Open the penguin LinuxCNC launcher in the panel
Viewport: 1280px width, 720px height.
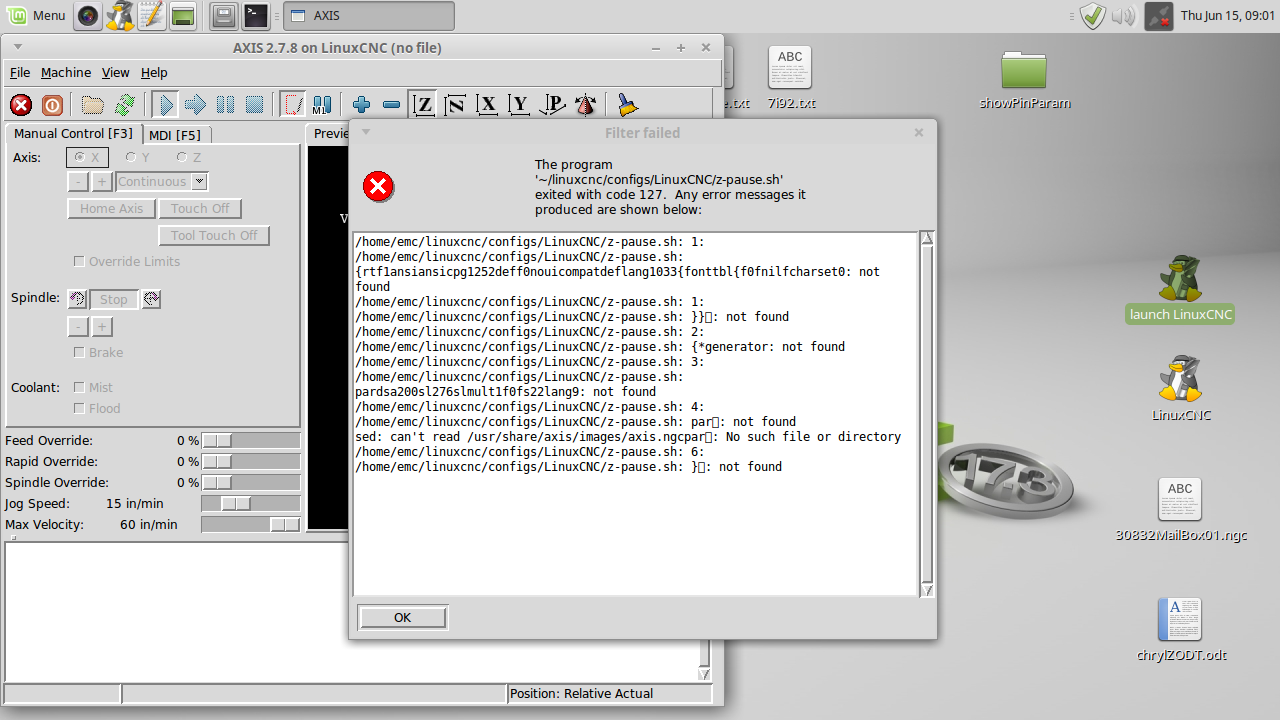(120, 15)
